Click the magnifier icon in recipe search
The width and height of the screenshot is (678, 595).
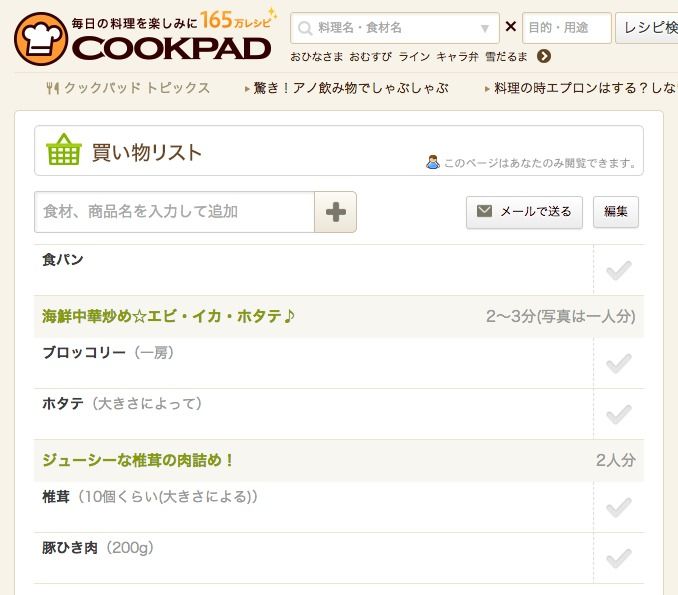coord(305,29)
